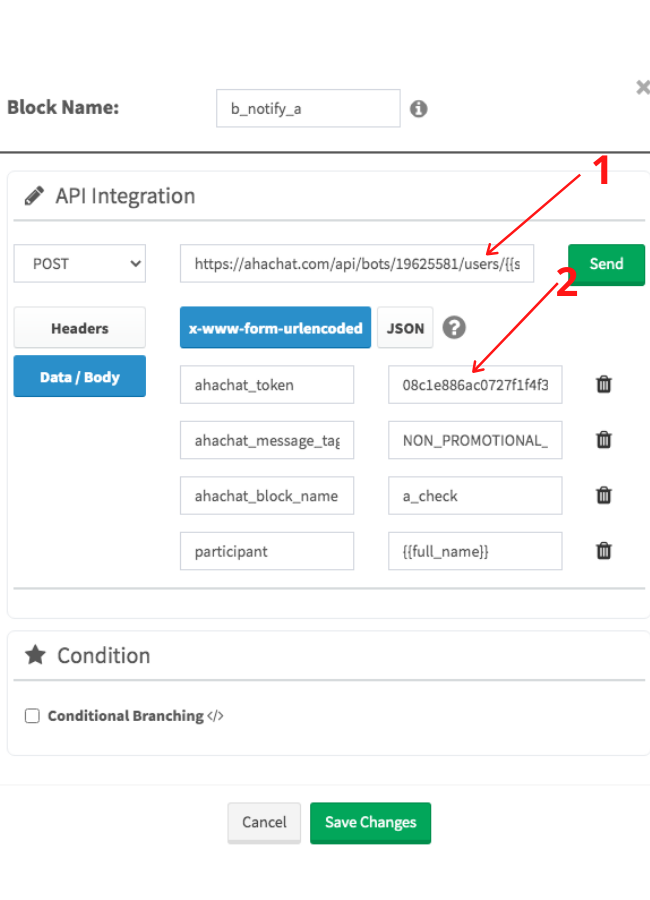Click the pencil icon next to API Integration
The width and height of the screenshot is (650, 900).
[x=34, y=196]
